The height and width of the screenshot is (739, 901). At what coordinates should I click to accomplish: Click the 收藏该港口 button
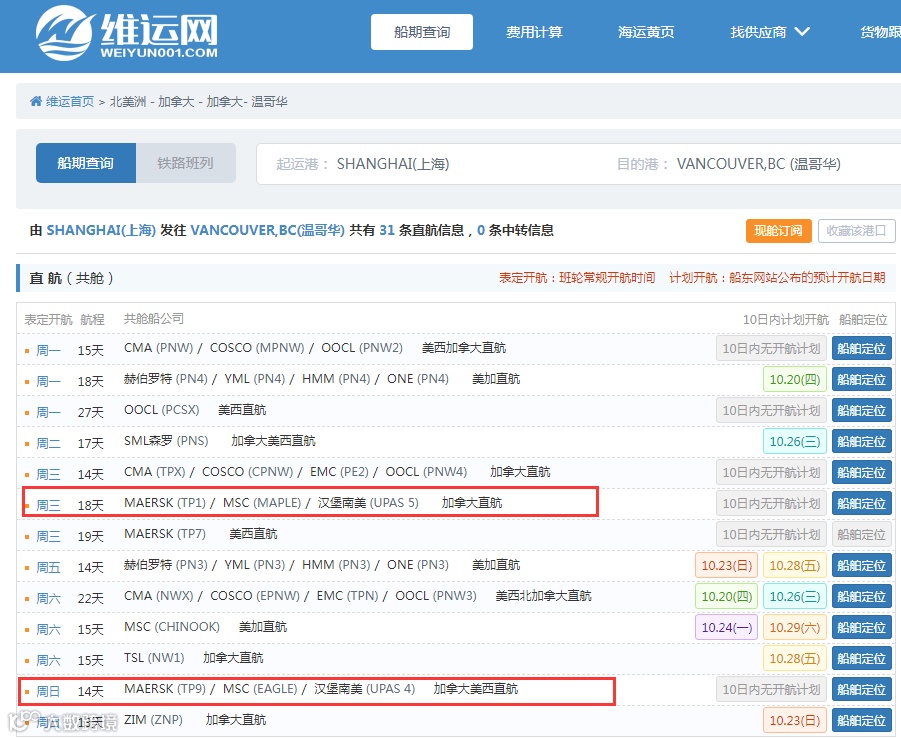point(856,231)
